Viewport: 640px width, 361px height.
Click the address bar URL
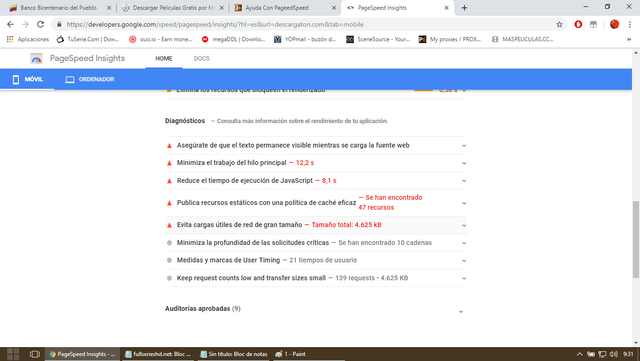(x=215, y=25)
